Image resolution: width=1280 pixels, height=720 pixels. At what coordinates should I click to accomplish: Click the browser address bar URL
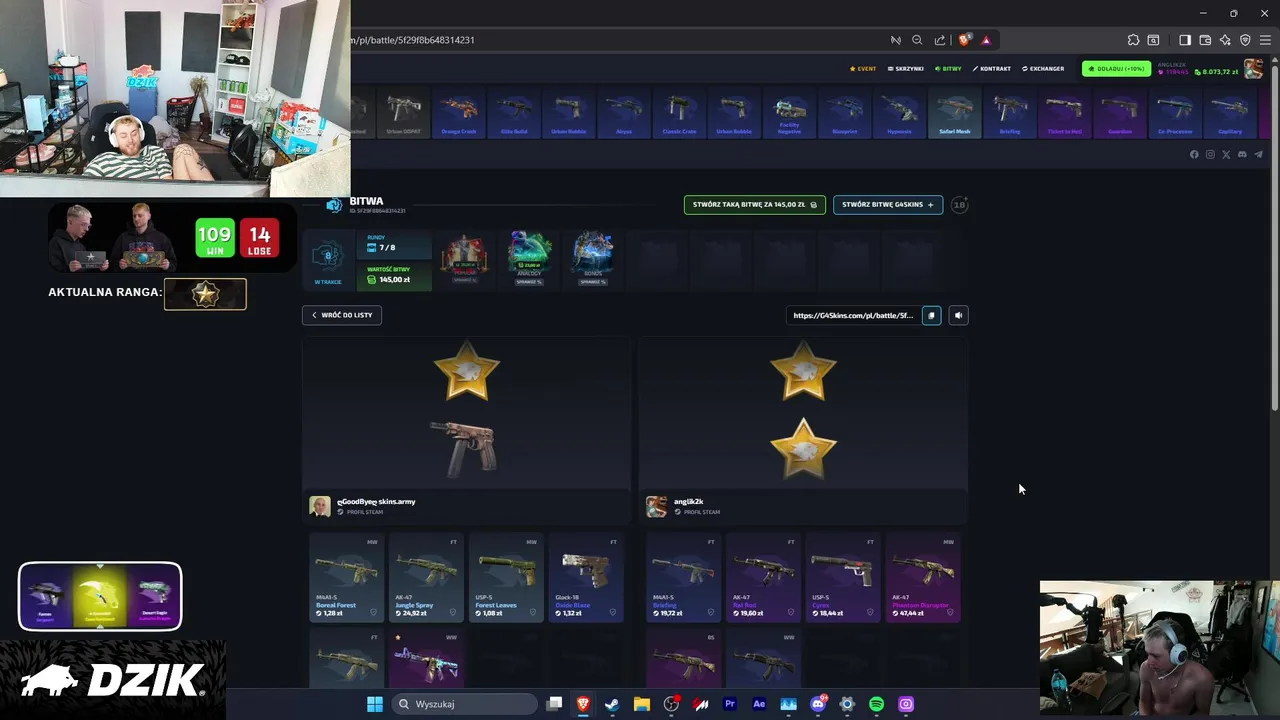click(412, 40)
